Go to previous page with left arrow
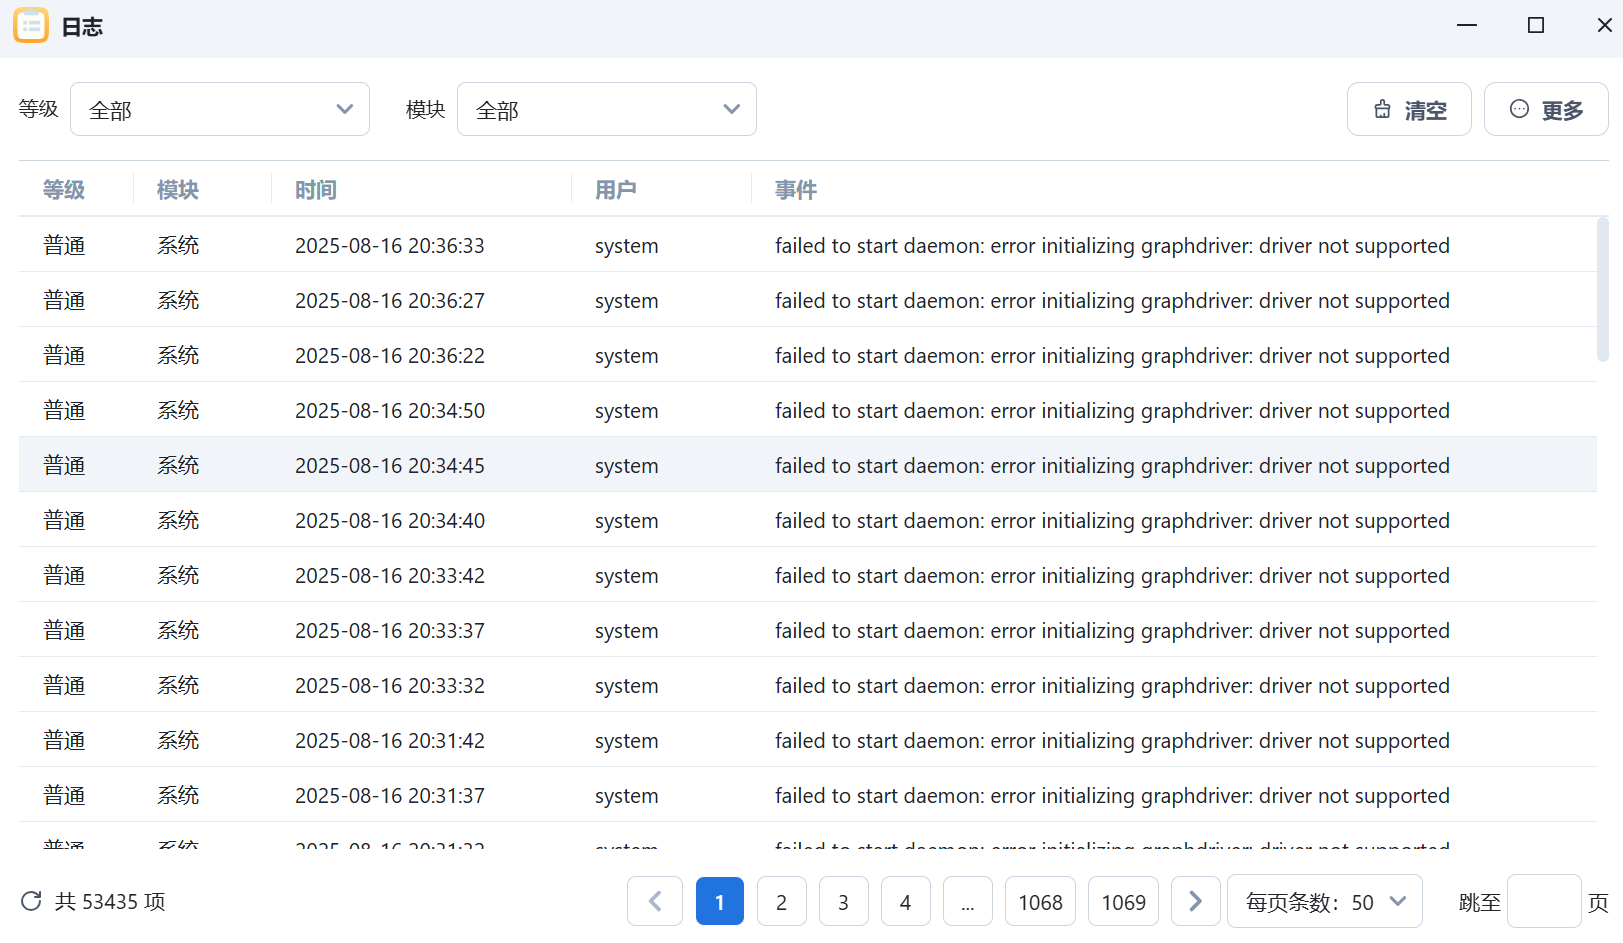The image size is (1623, 943). [x=655, y=902]
